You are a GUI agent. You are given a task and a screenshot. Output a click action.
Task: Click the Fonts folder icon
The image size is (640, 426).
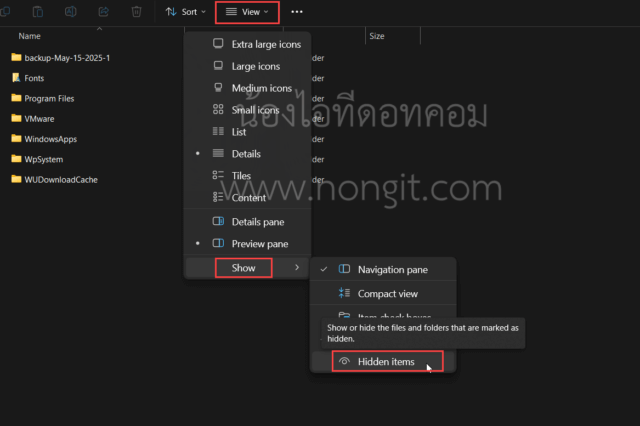16,78
